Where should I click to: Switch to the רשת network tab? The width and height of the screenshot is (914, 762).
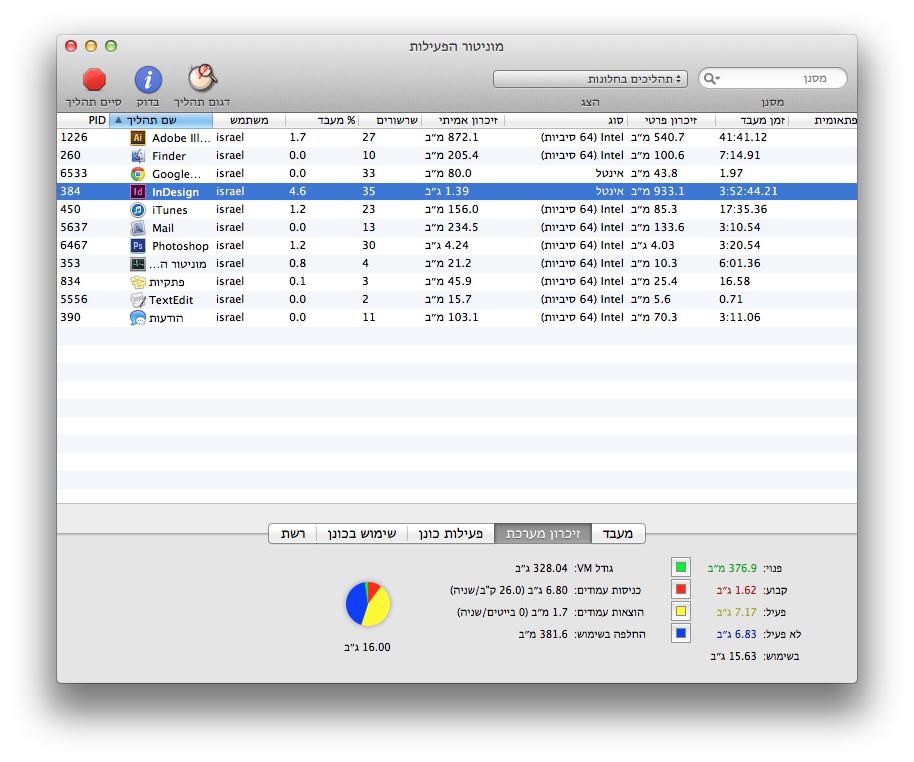click(293, 533)
